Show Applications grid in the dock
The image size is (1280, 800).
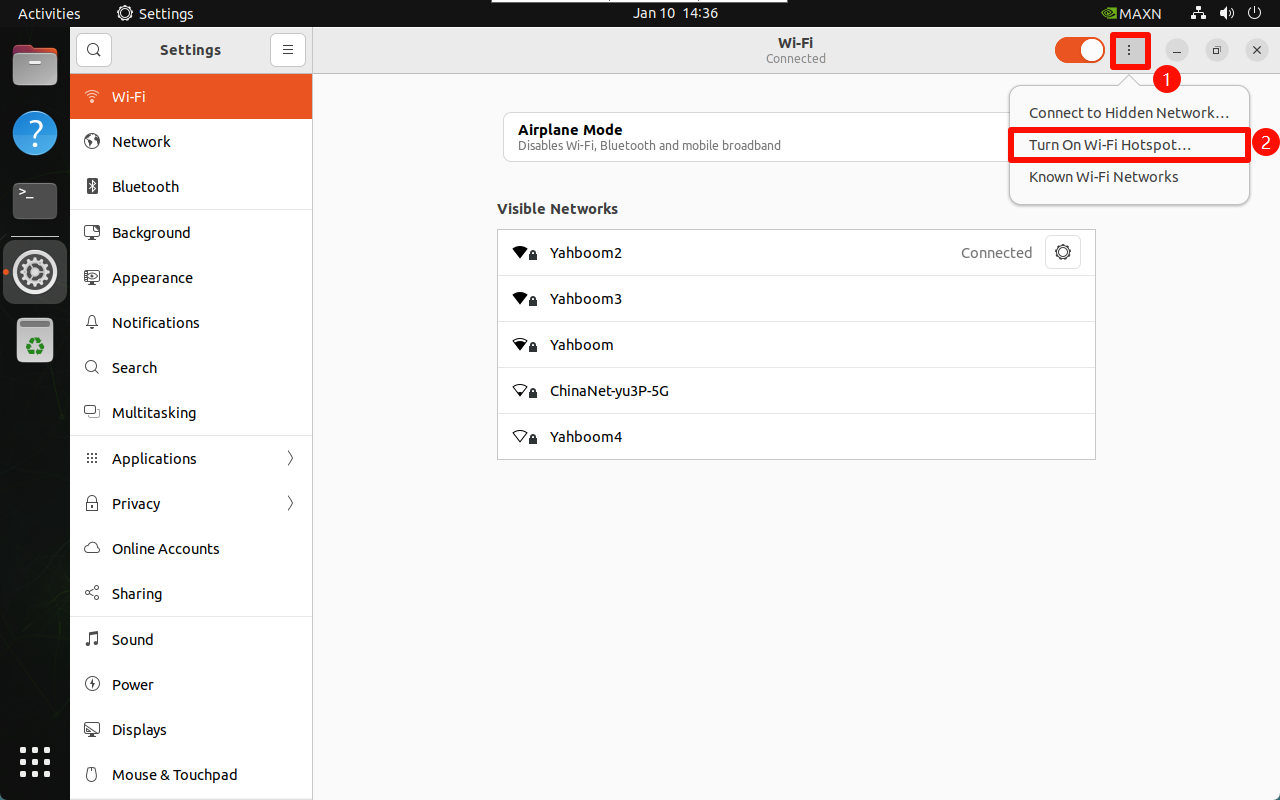pos(35,762)
